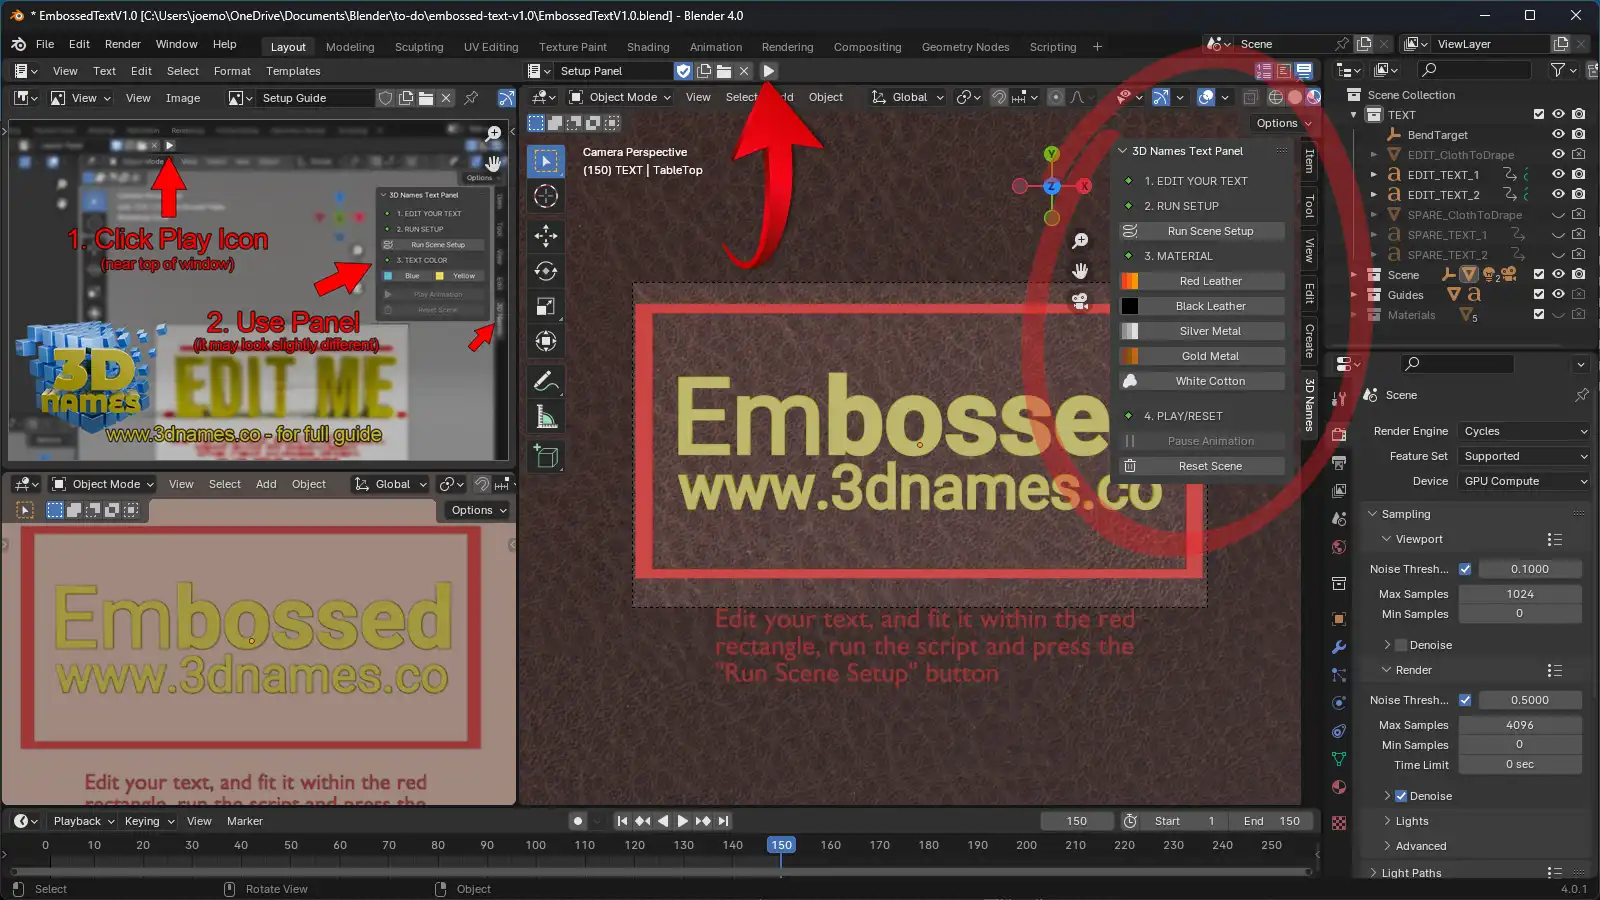Open the Render properties tab icon
The height and width of the screenshot is (900, 1600).
point(1339,434)
